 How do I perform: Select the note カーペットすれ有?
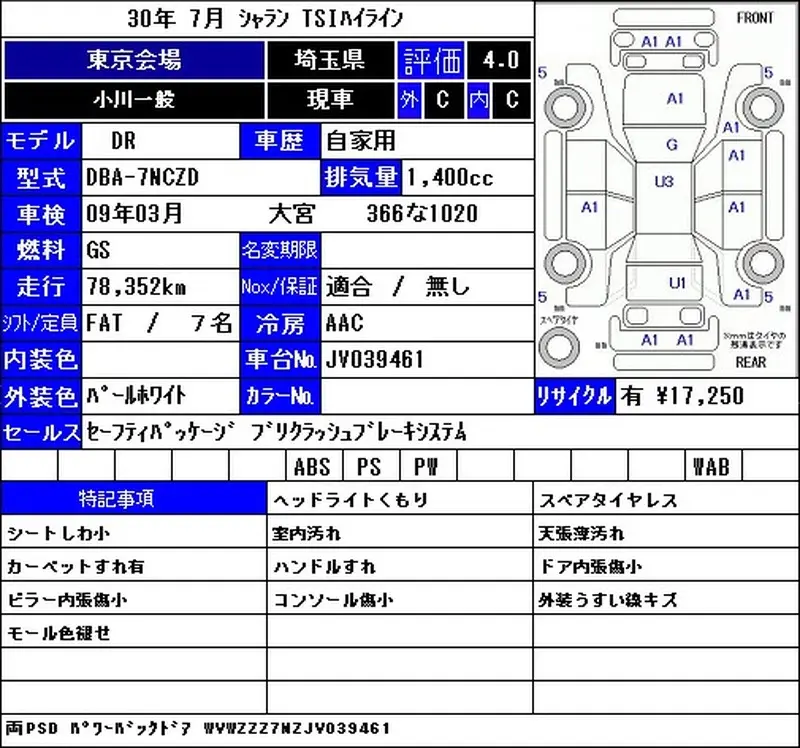point(76,566)
